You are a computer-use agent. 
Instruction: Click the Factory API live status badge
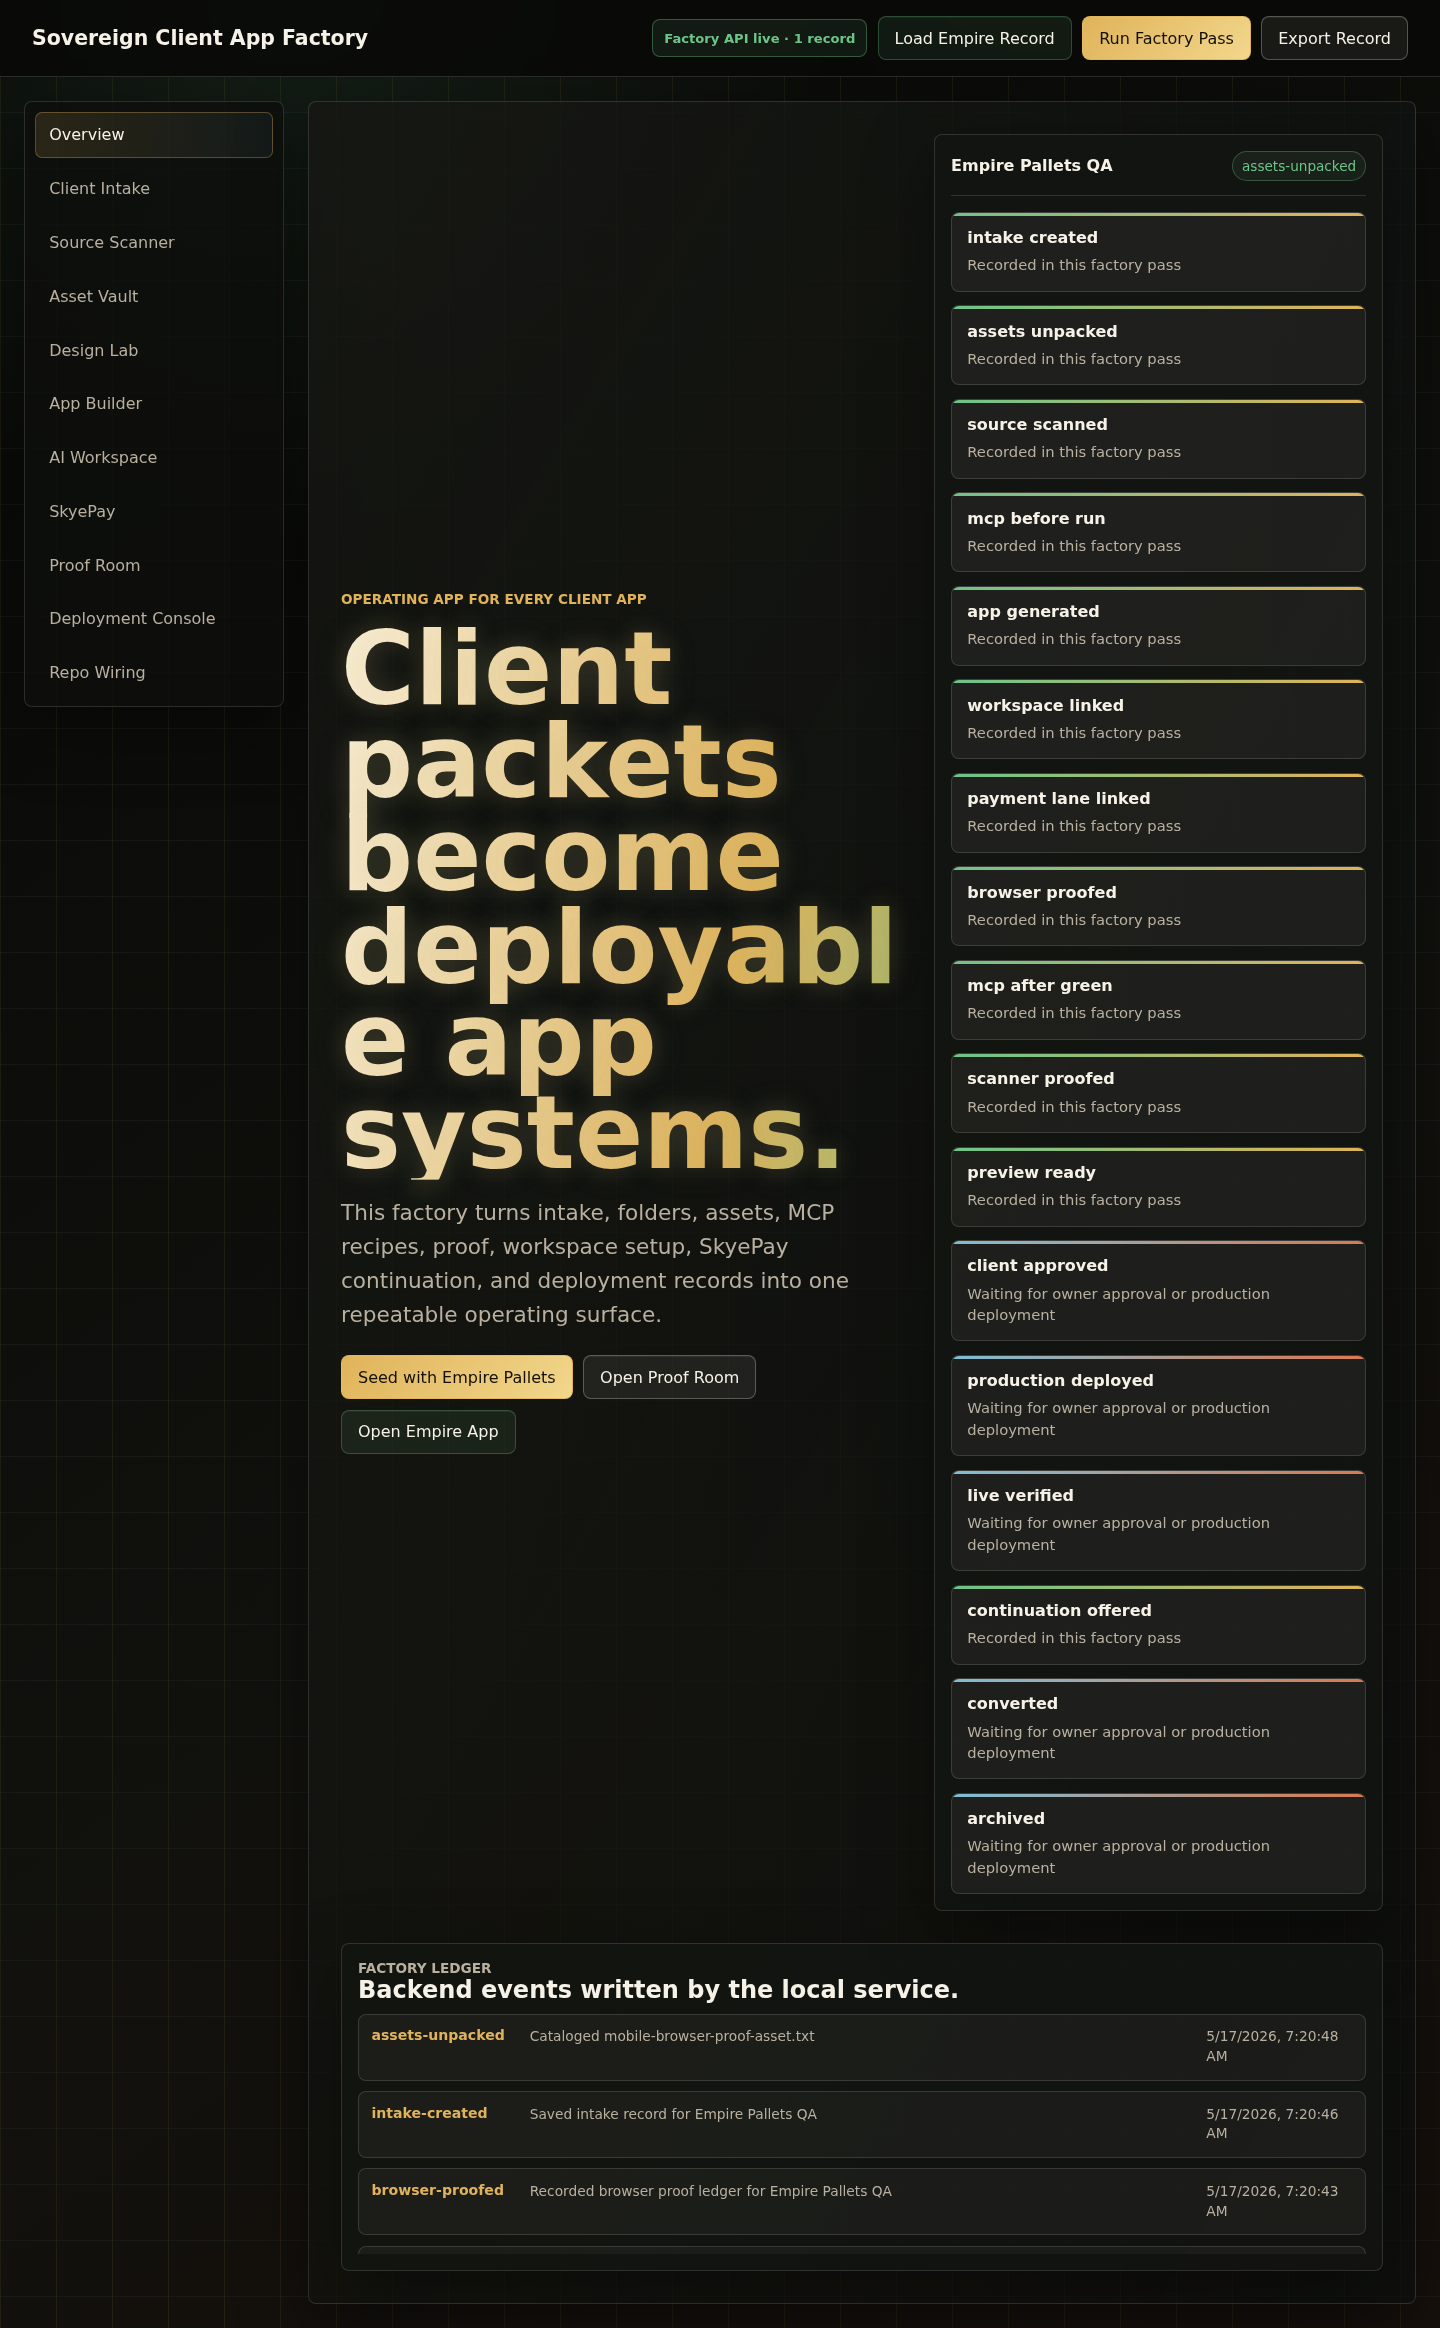[759, 38]
